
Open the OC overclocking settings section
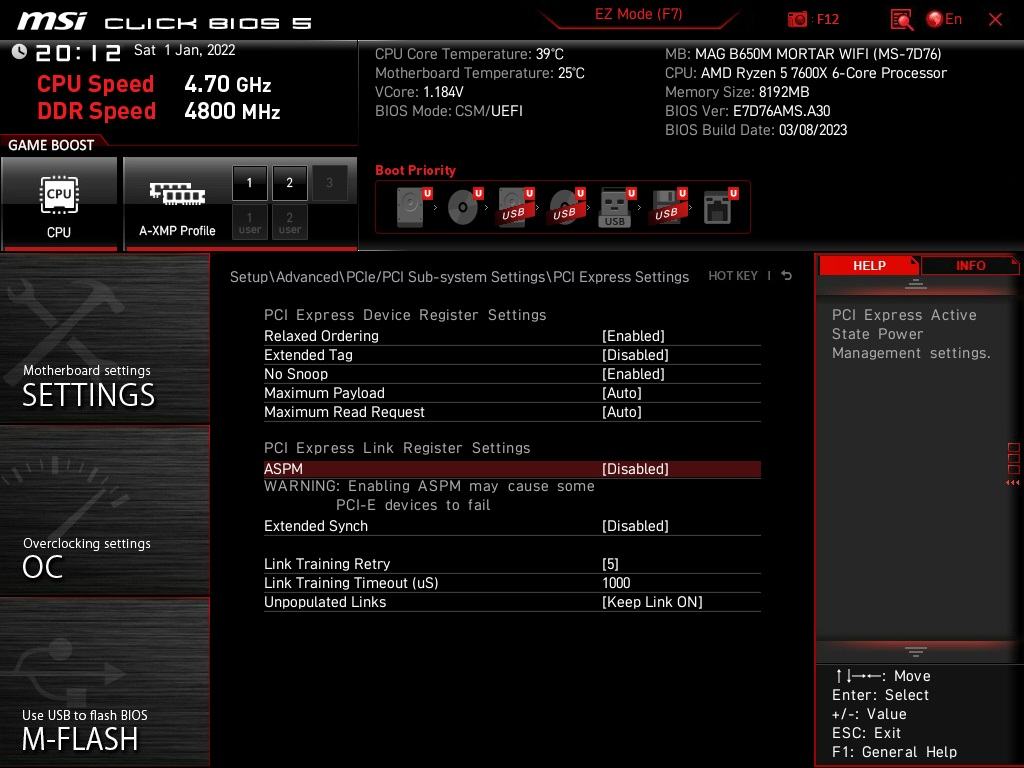(104, 511)
